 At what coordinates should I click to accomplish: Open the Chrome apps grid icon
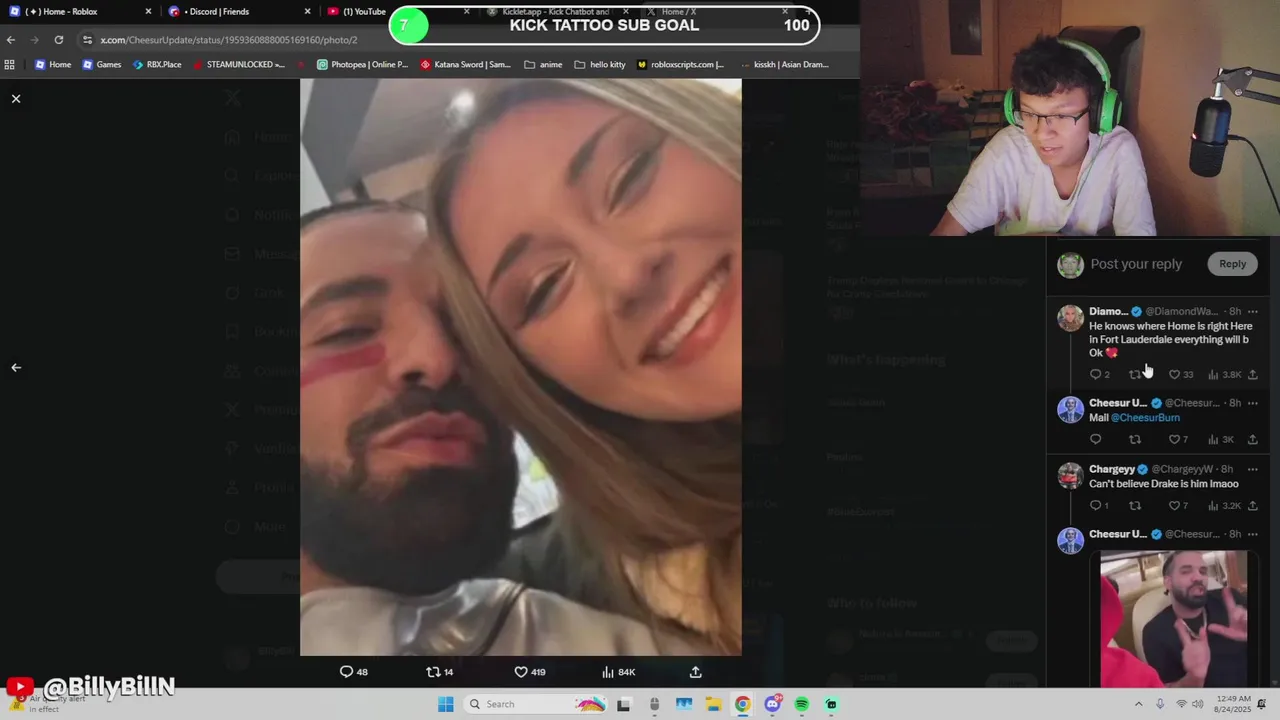pyautogui.click(x=10, y=64)
